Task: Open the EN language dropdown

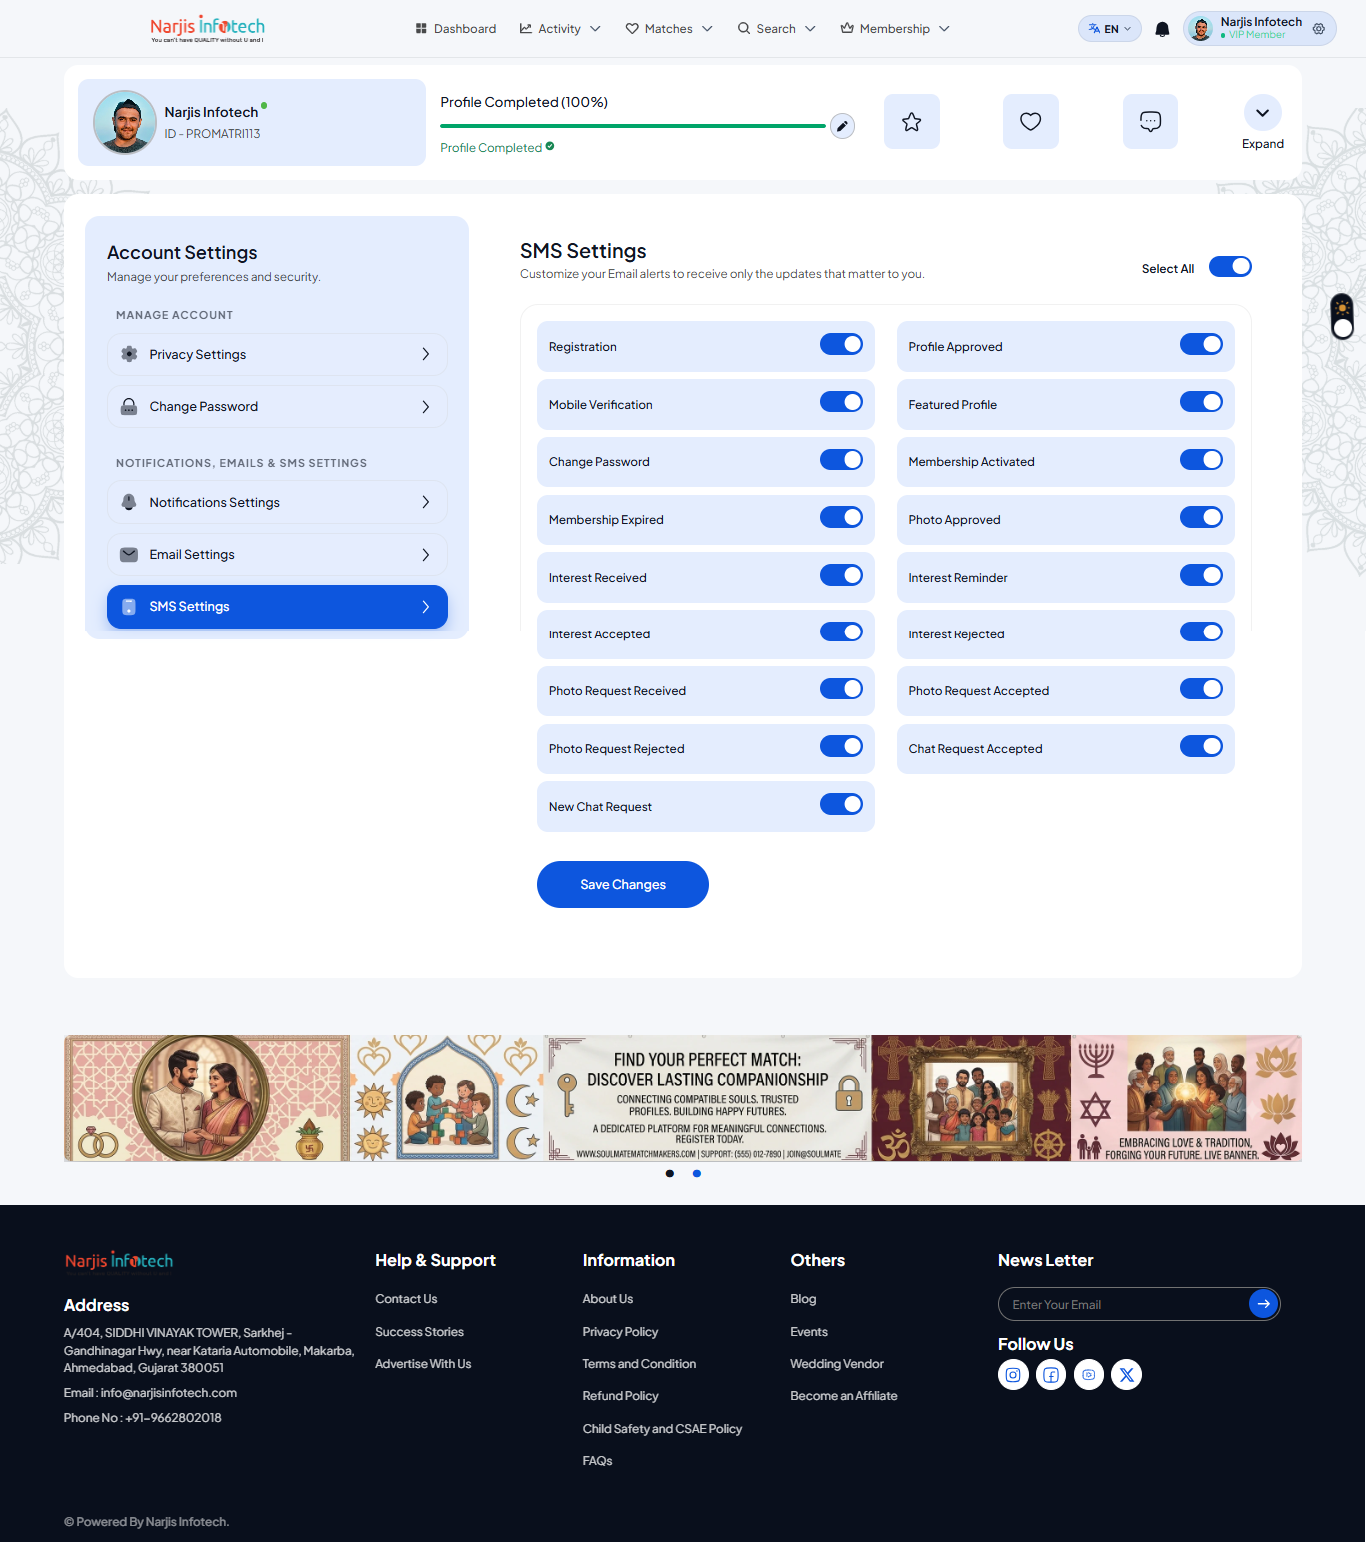Action: (1110, 29)
